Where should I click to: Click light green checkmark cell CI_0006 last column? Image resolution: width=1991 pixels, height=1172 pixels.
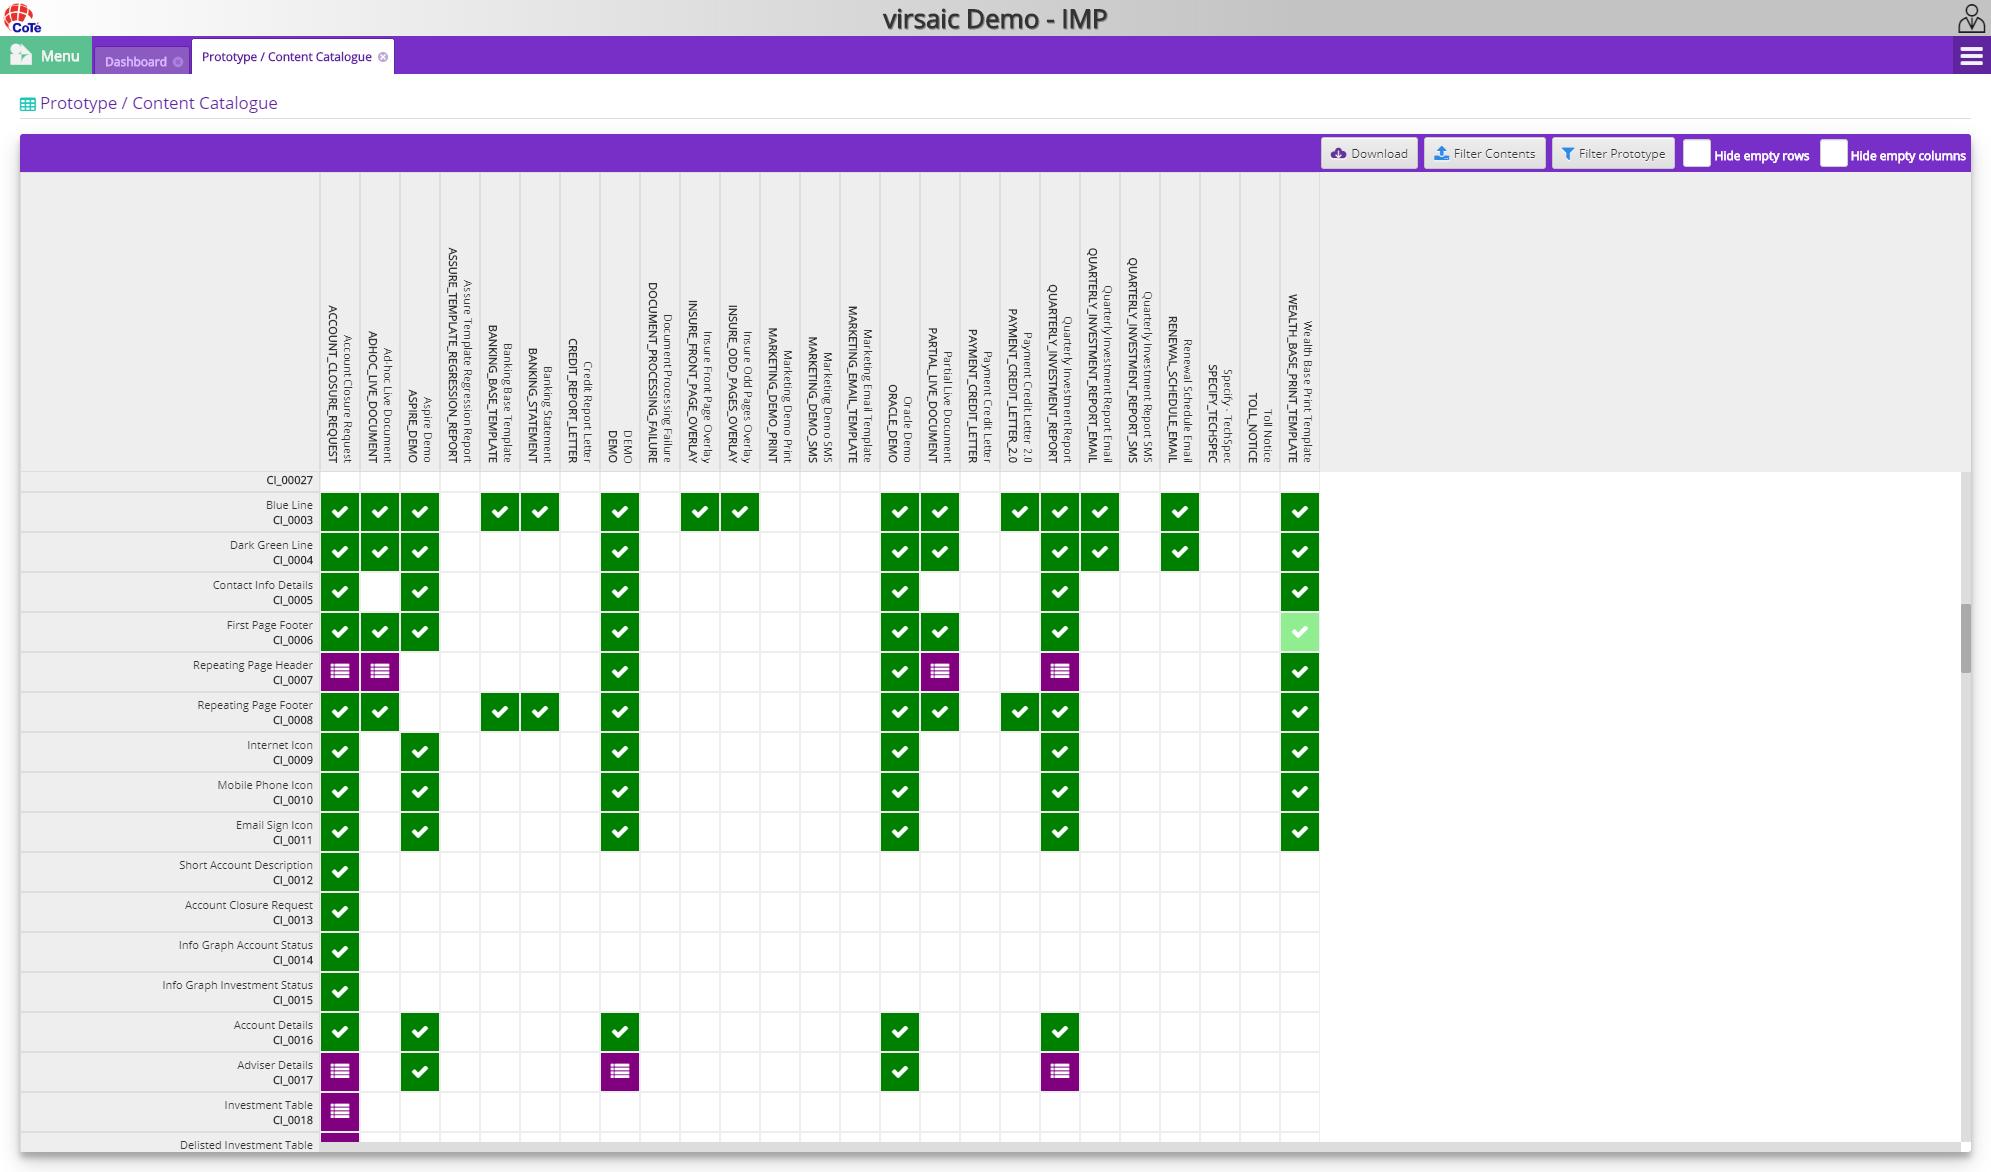coord(1298,631)
